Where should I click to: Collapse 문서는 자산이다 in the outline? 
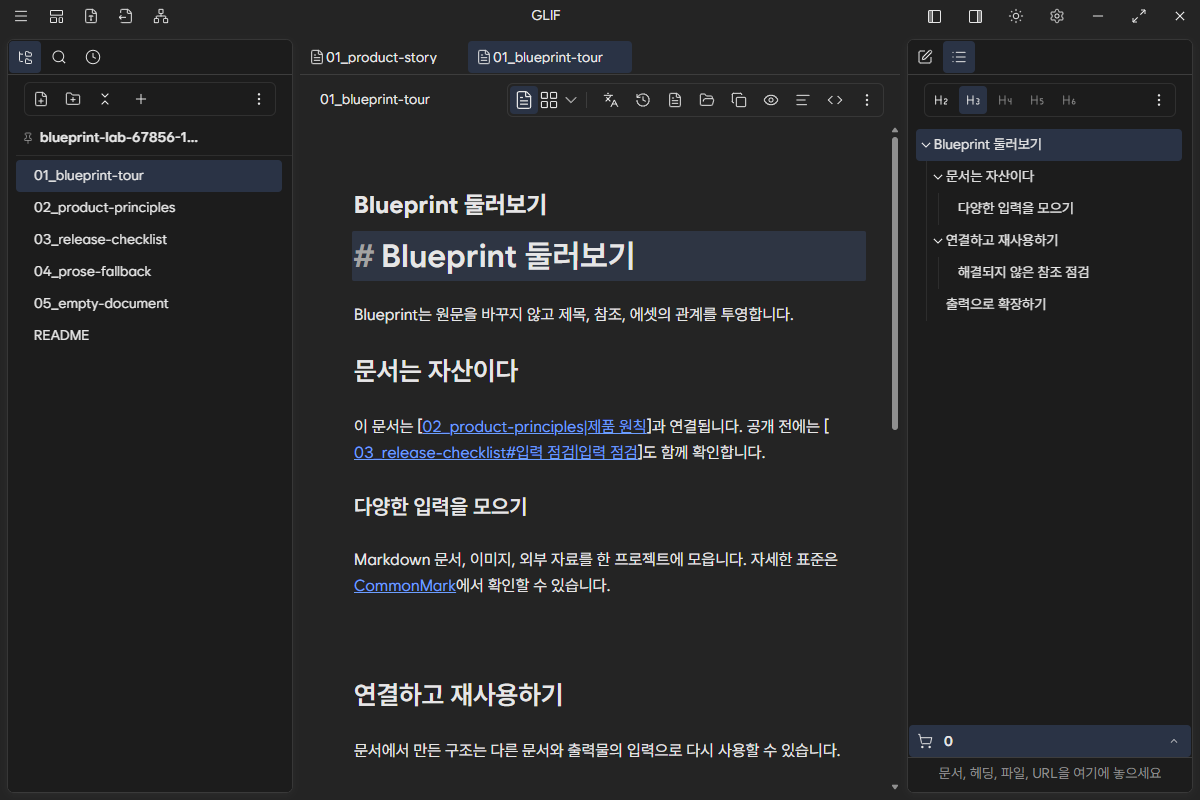[x=938, y=176]
